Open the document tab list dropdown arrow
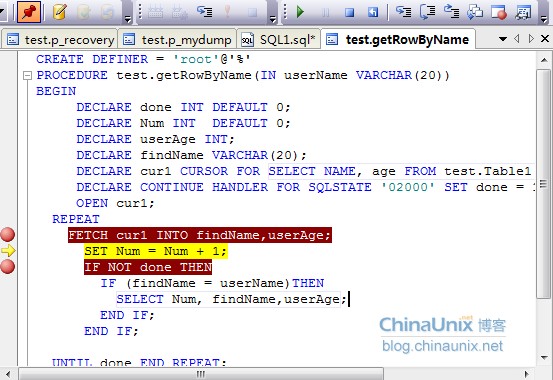The width and height of the screenshot is (553, 380). click(503, 39)
